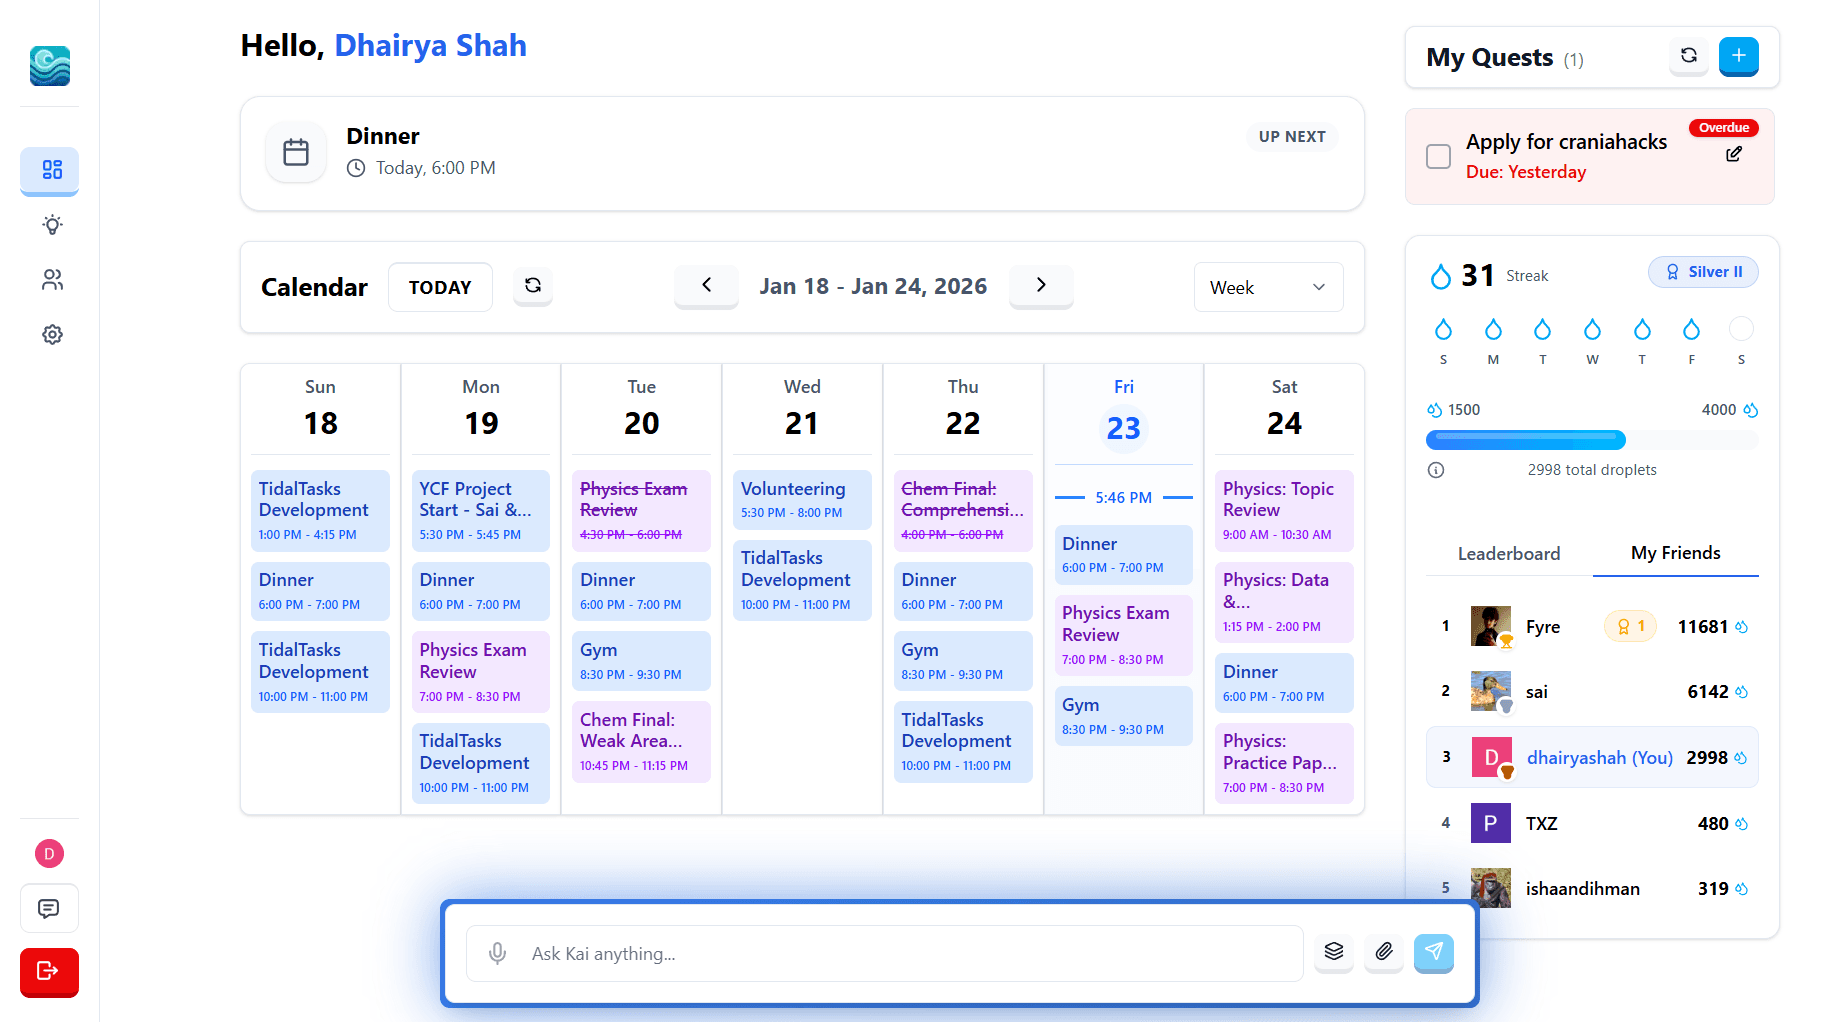The height and width of the screenshot is (1022, 1842).
Task: Click the red logout icon
Action: 49,971
